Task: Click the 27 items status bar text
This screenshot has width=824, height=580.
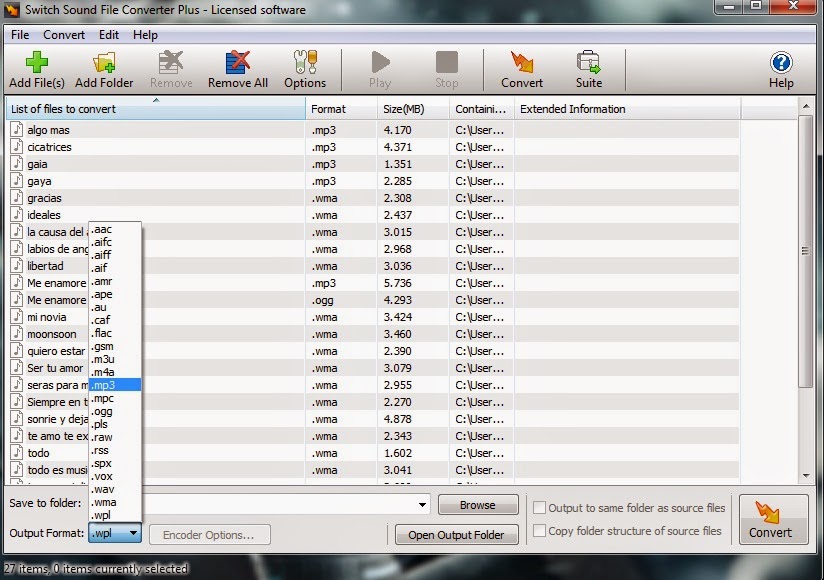Action: click(x=95, y=568)
